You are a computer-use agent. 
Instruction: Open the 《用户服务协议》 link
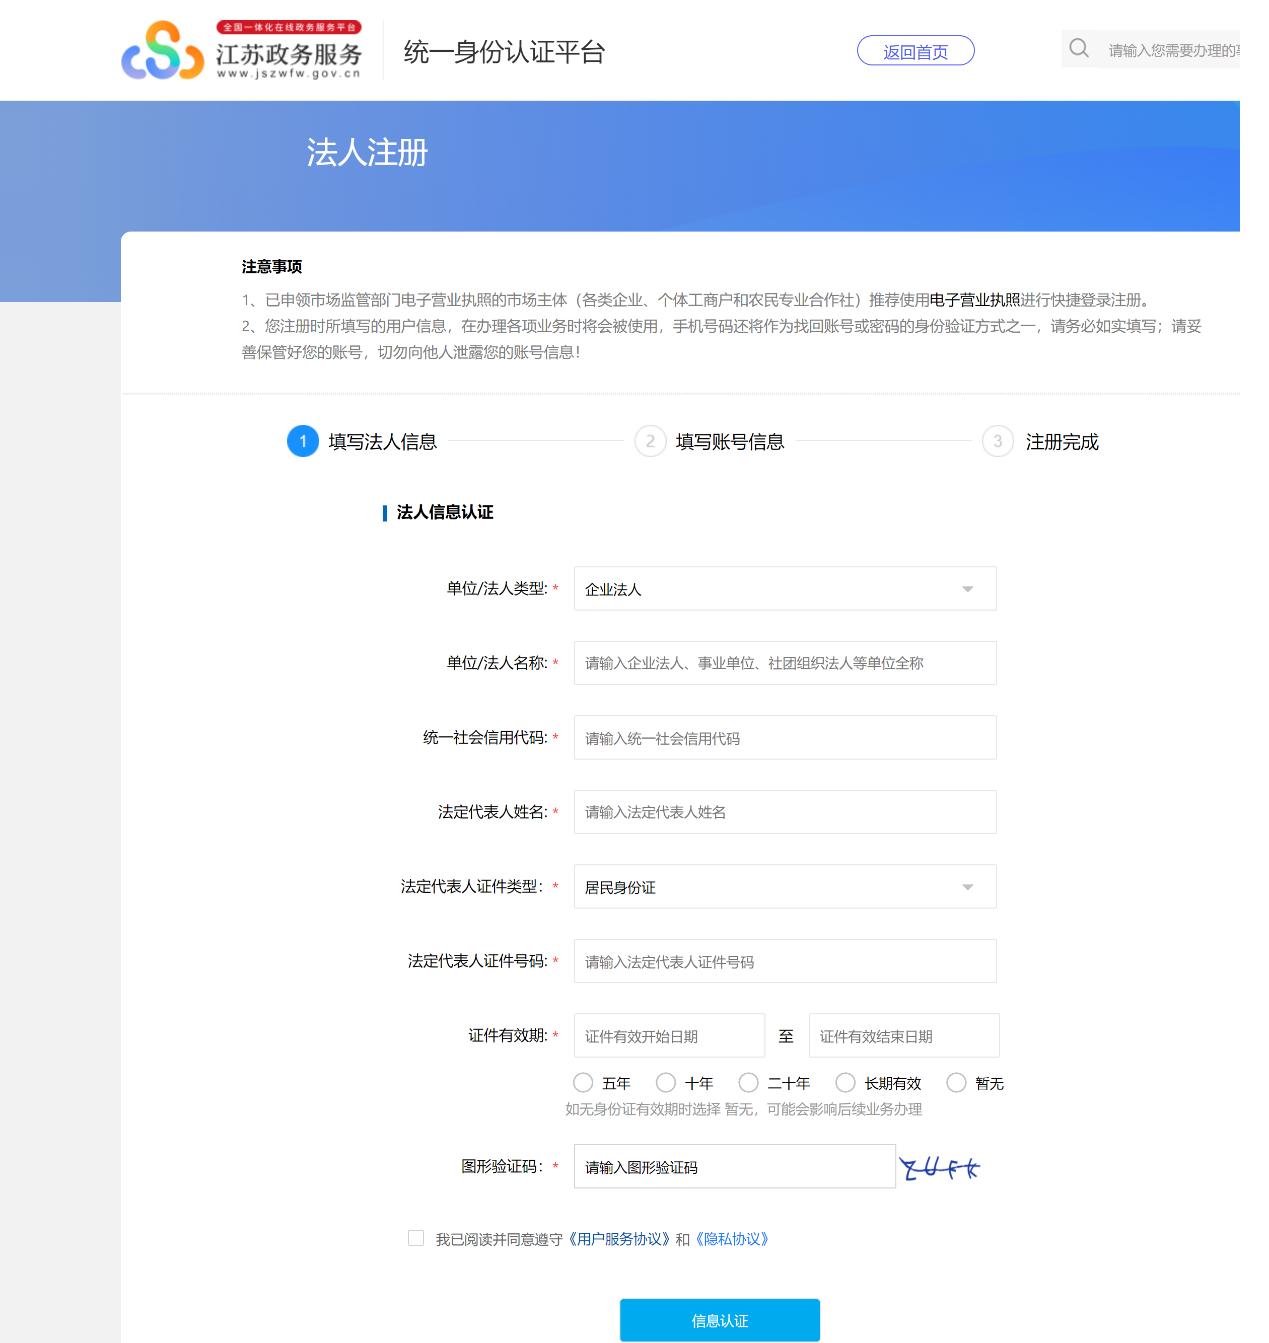click(x=618, y=1239)
